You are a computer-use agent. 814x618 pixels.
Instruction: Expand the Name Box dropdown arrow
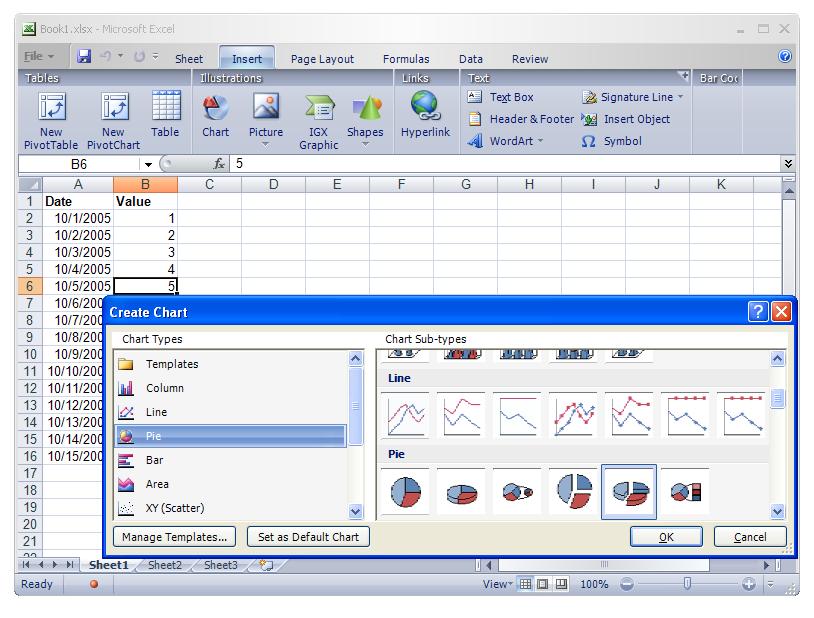(148, 165)
